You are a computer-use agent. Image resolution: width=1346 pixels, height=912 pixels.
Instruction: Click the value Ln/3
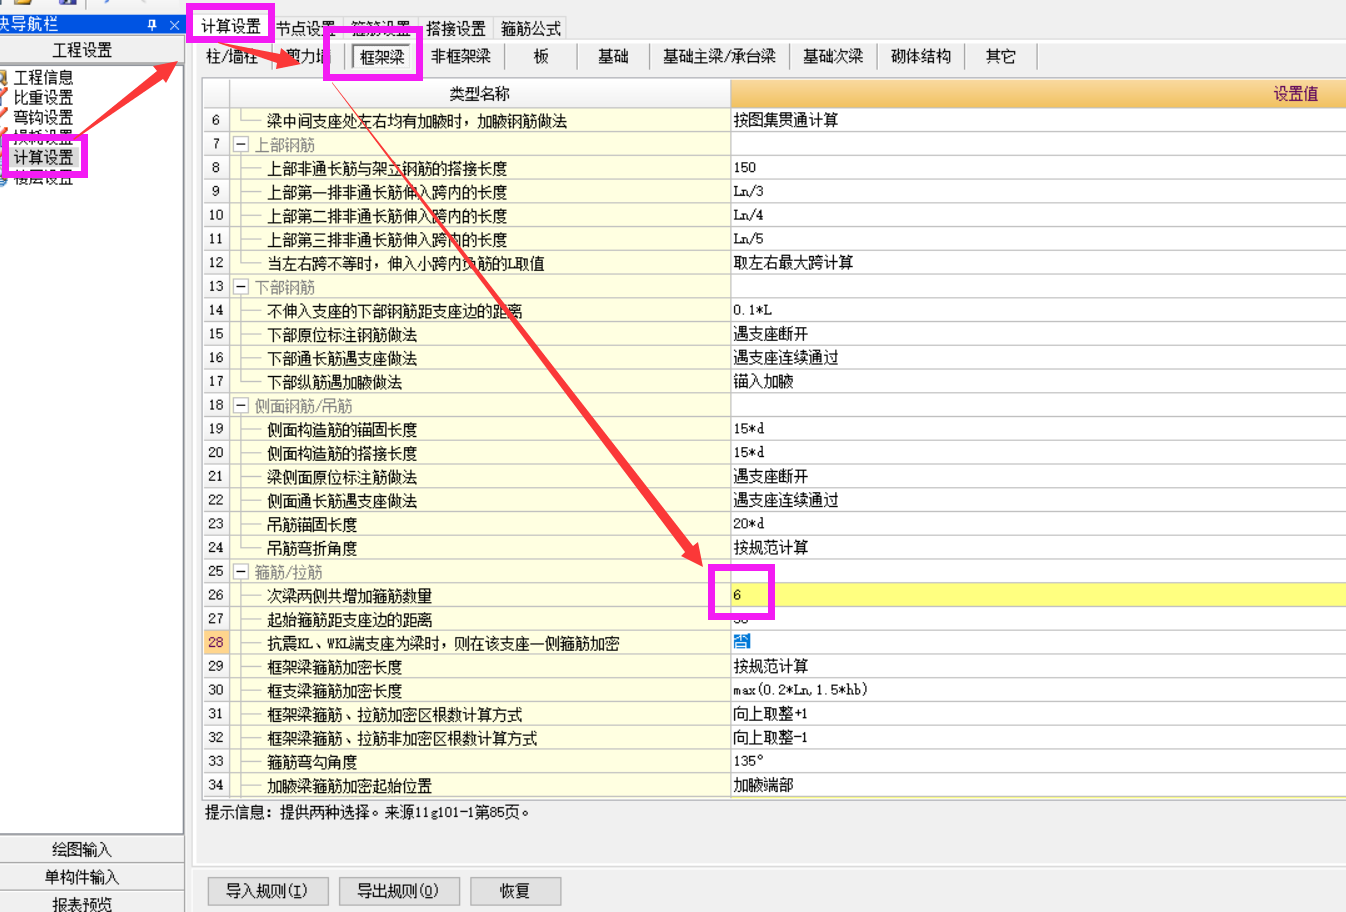(x=748, y=191)
